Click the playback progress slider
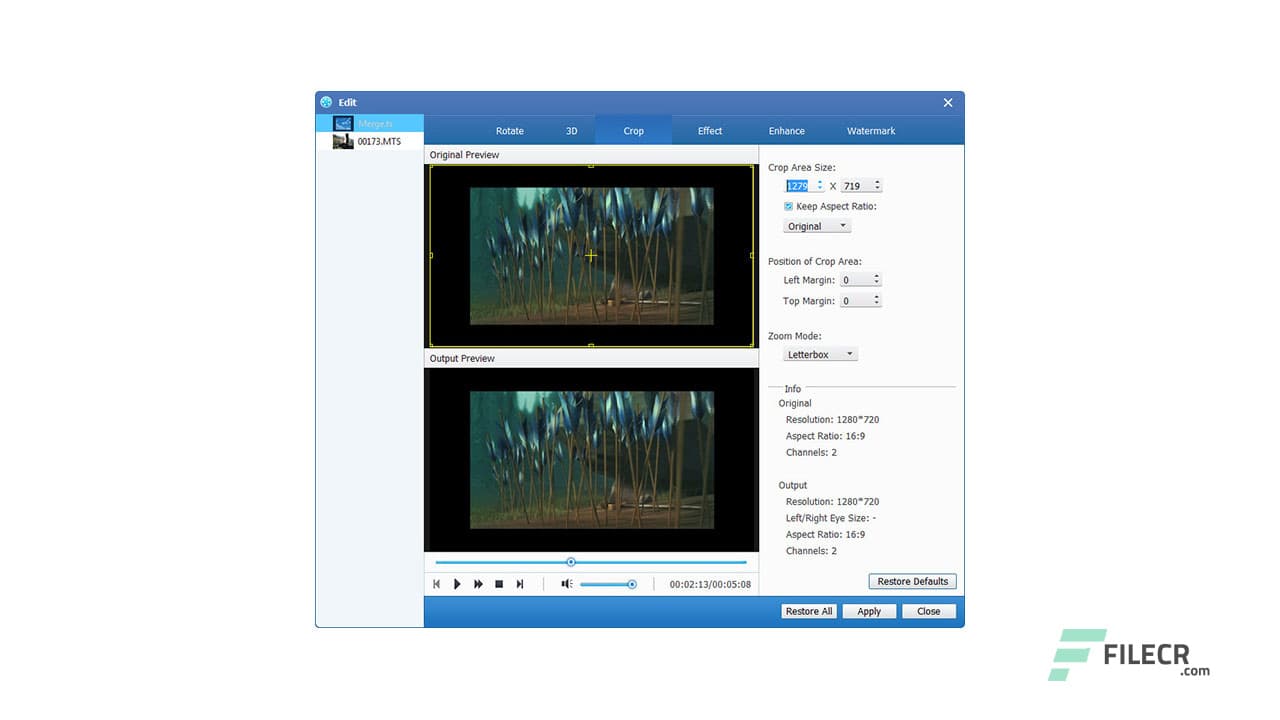The height and width of the screenshot is (720, 1280). pos(571,562)
